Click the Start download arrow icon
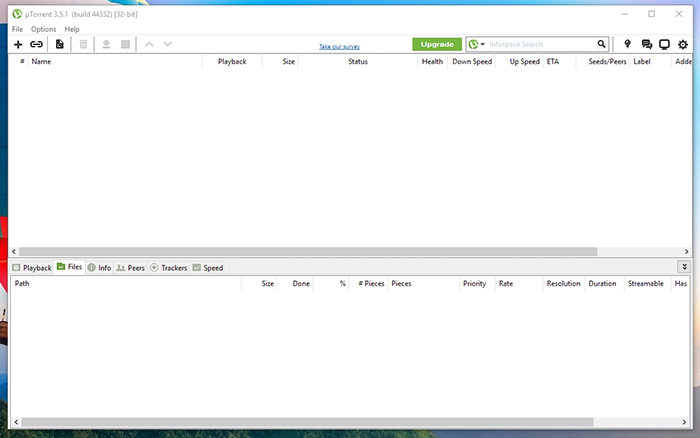 [x=106, y=44]
